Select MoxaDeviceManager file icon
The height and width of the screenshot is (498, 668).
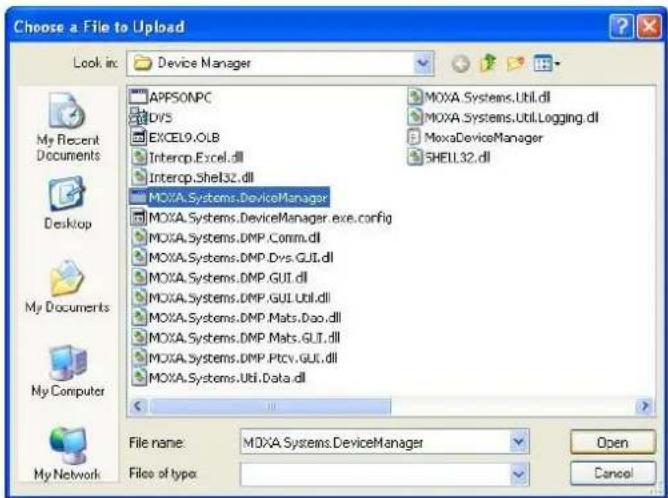coord(414,137)
